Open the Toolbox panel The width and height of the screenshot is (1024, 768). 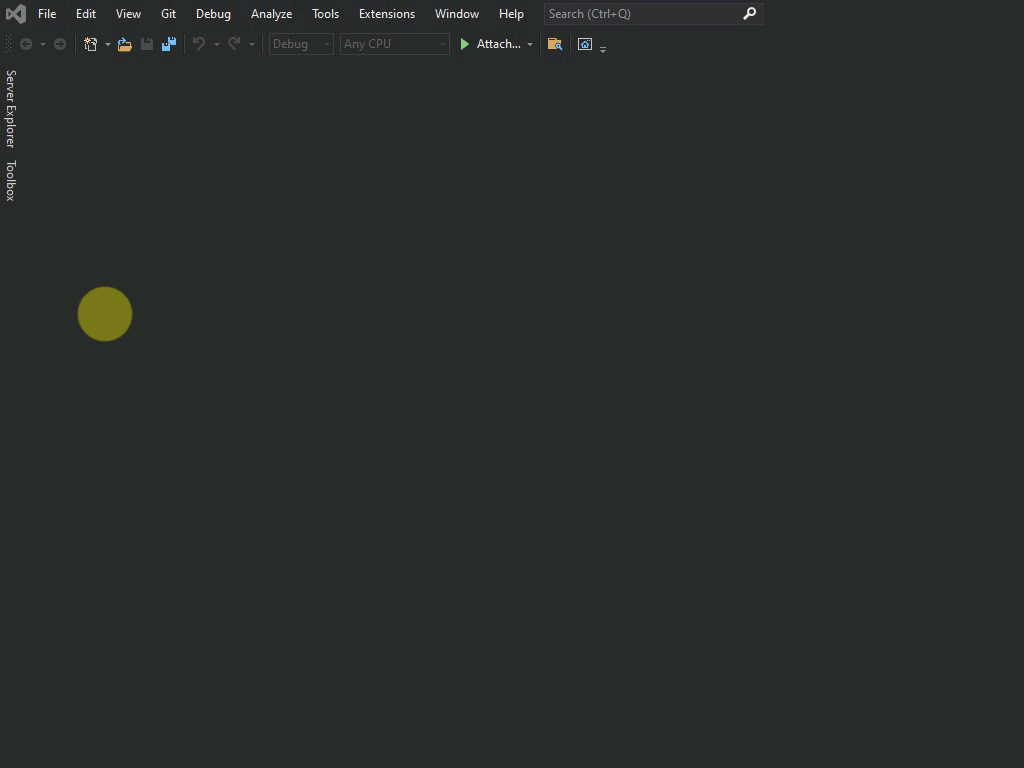click(10, 177)
